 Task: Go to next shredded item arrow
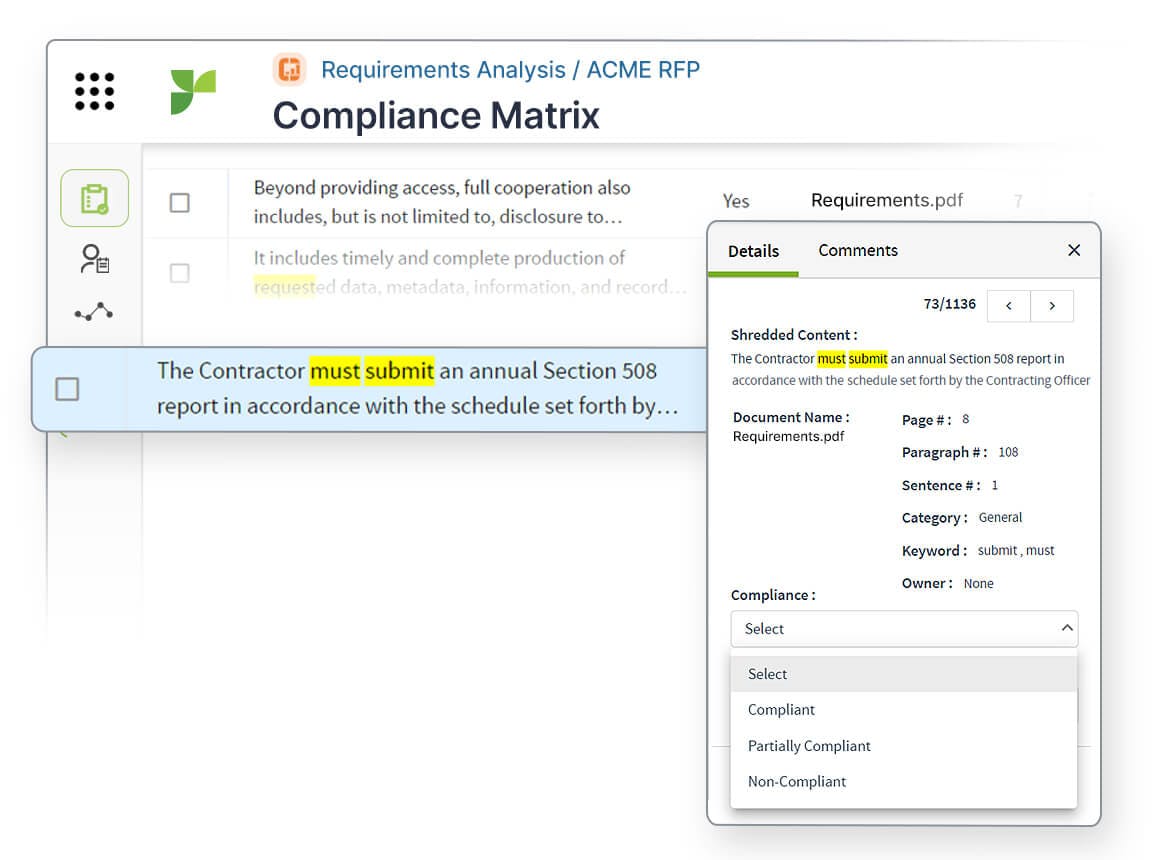point(1052,306)
